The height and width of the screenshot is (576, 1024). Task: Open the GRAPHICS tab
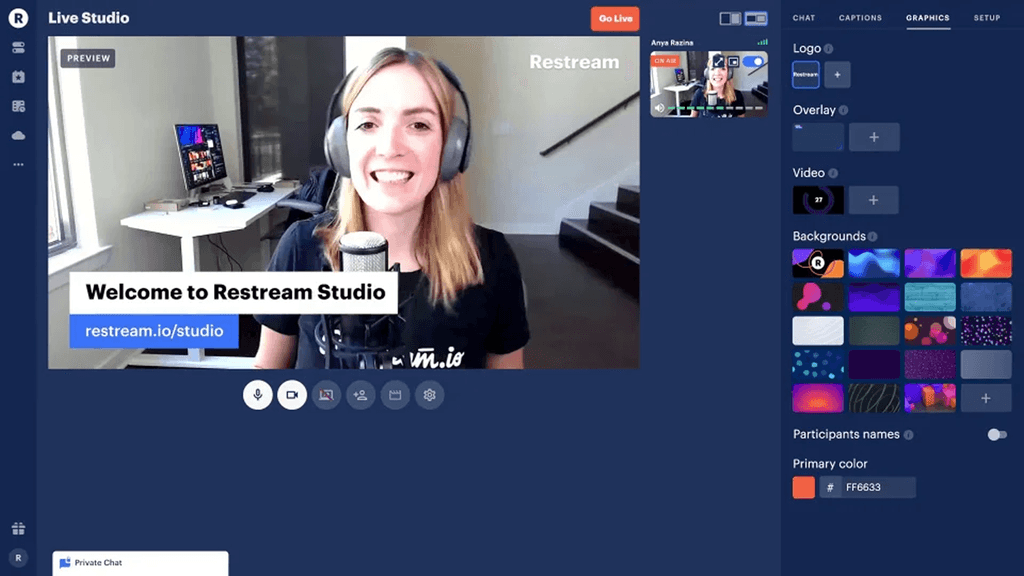click(927, 17)
